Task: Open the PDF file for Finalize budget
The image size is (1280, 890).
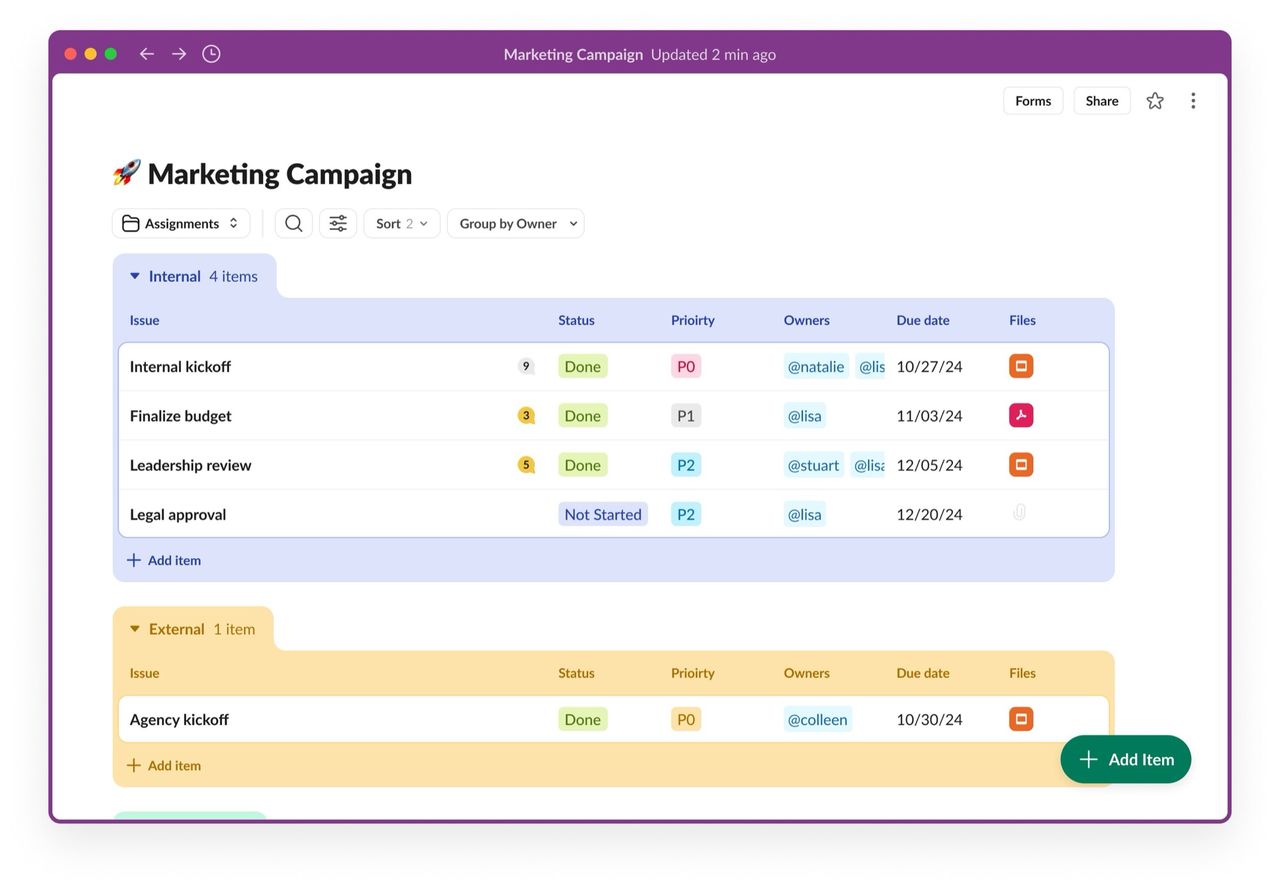Action: pos(1021,416)
